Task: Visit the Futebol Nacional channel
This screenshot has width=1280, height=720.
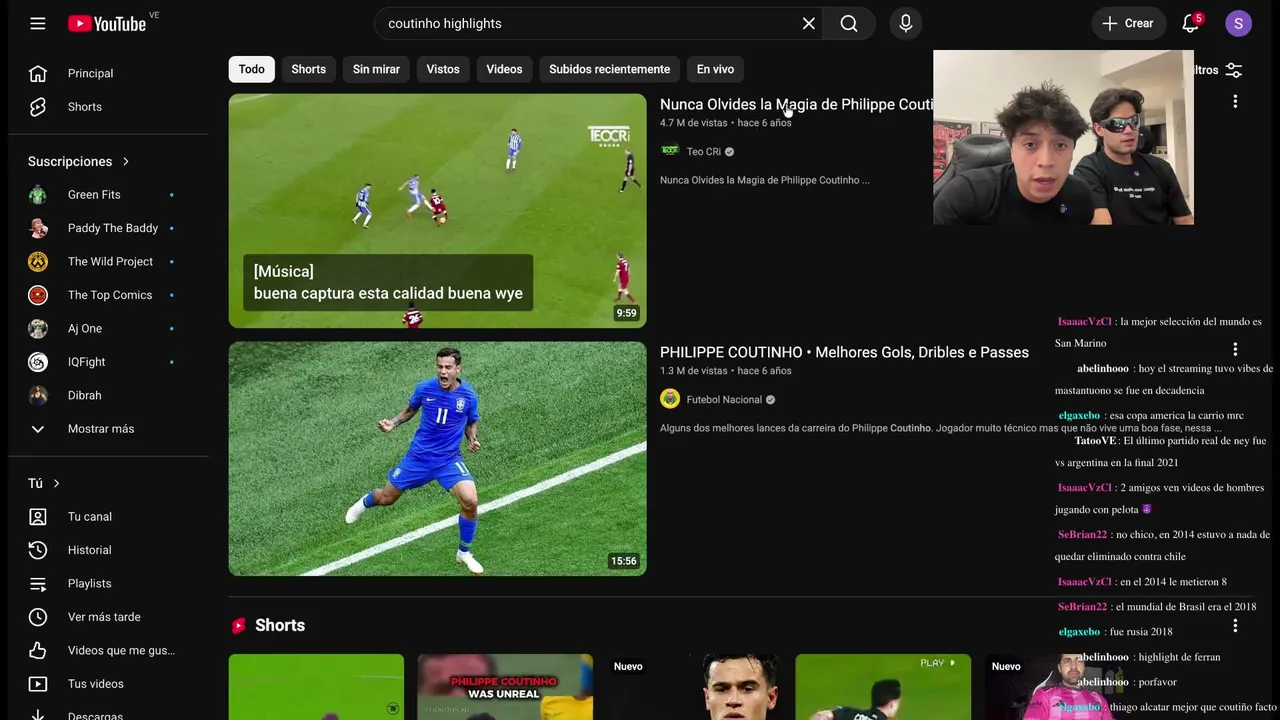Action: [724, 400]
